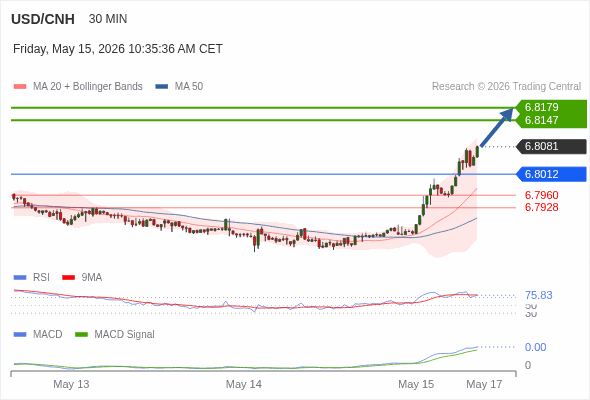This screenshot has width=590, height=400.
Task: Click the blue RSI legend icon
Action: pos(20,278)
